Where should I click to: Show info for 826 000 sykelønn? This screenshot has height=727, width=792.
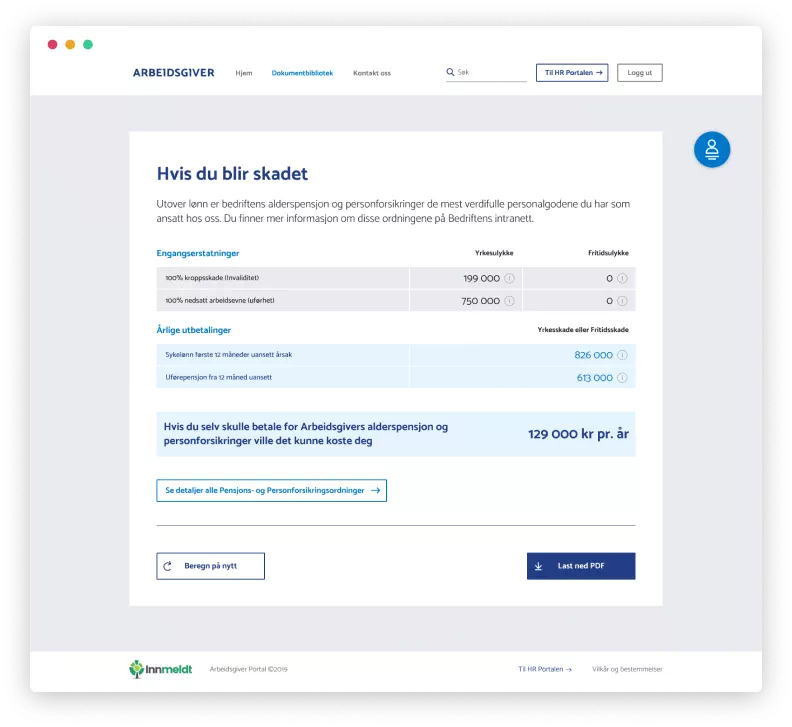point(622,355)
